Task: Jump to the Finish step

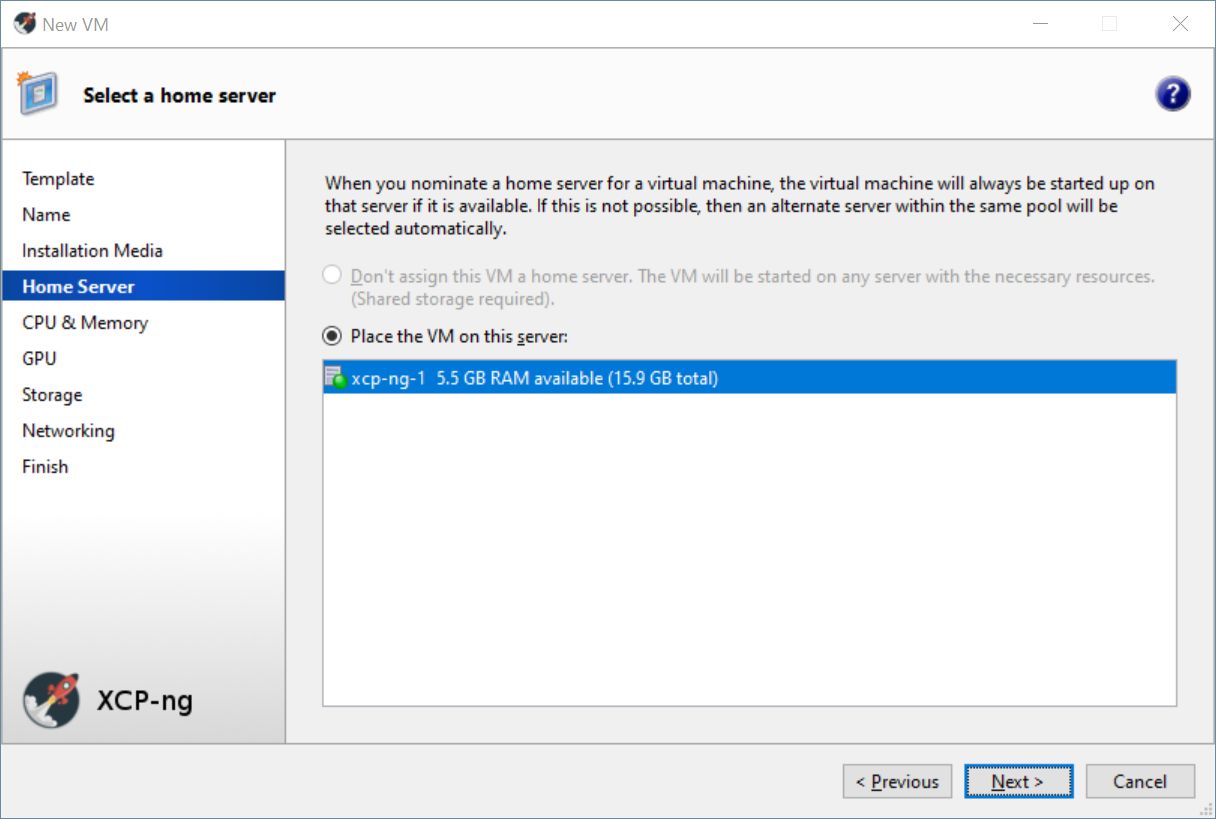Action: coord(45,467)
